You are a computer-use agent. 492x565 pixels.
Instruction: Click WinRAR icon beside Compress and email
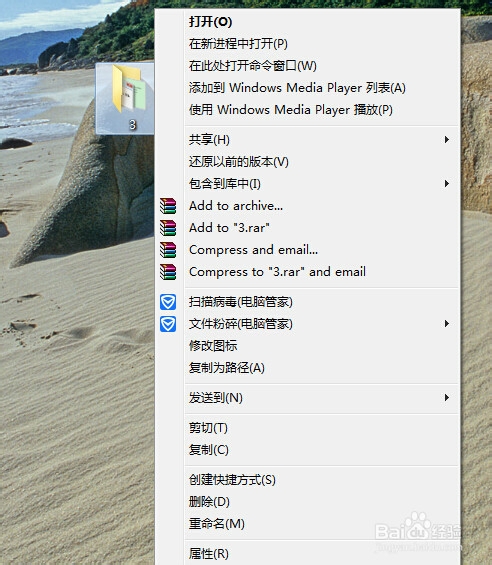tap(168, 250)
